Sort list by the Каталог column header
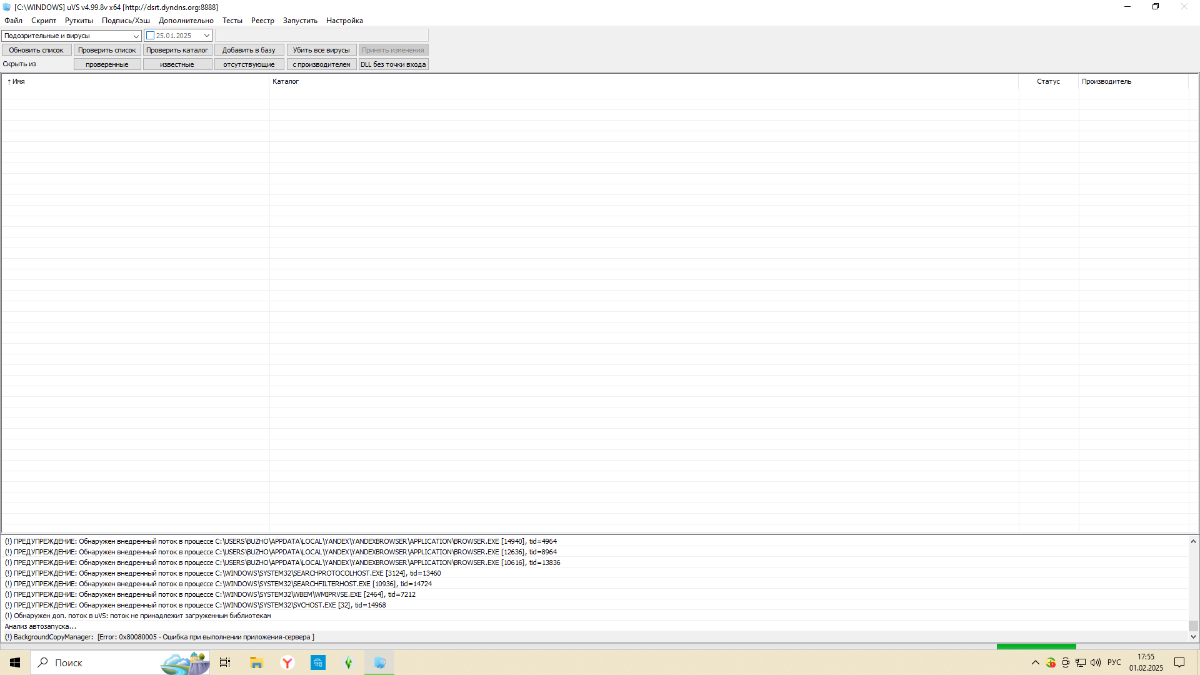 pyautogui.click(x=644, y=81)
